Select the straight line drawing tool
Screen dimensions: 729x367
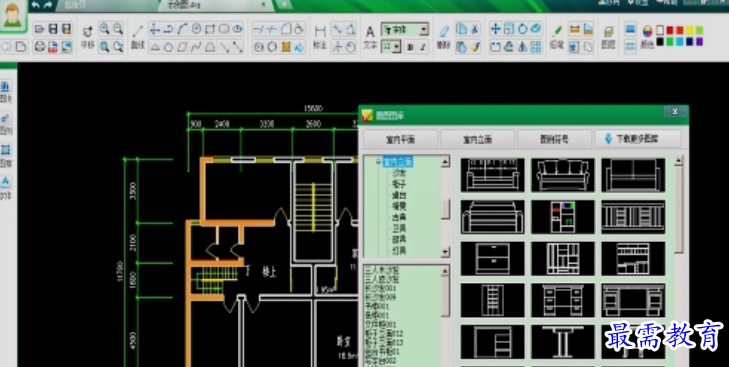[137, 32]
